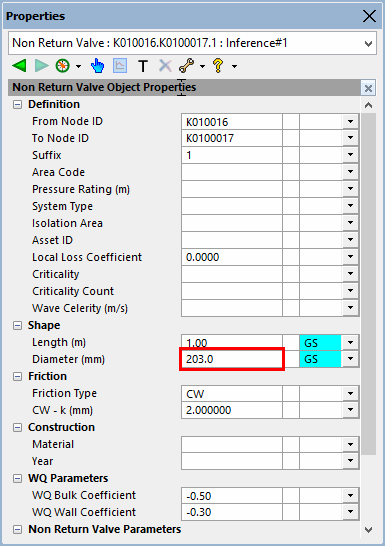Collapse the Friction section
Image resolution: width=385 pixels, height=546 pixels.
click(x=17, y=376)
